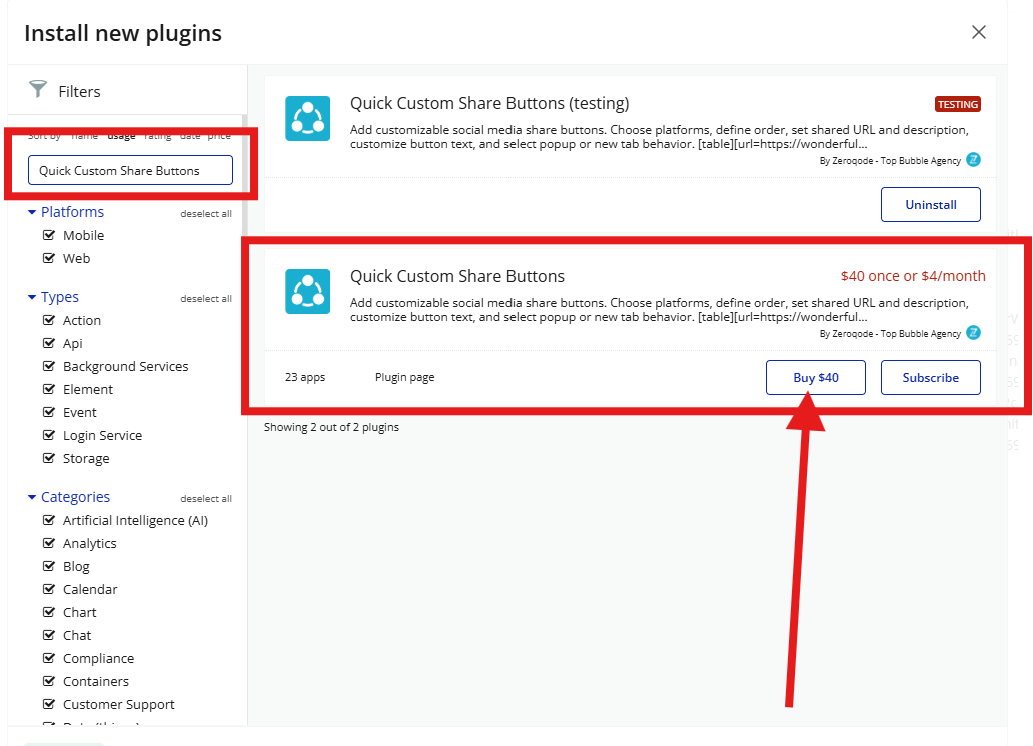The height and width of the screenshot is (746, 1033).
Task: Close the Install new plugins dialog
Action: click(x=978, y=32)
